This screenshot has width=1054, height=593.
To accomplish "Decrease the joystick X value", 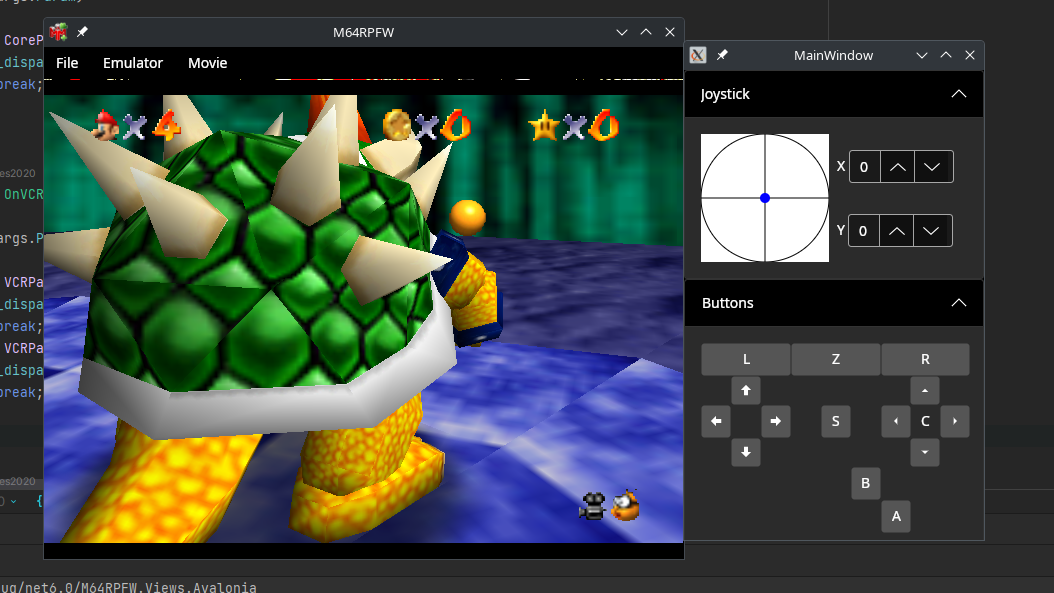I will [932, 167].
